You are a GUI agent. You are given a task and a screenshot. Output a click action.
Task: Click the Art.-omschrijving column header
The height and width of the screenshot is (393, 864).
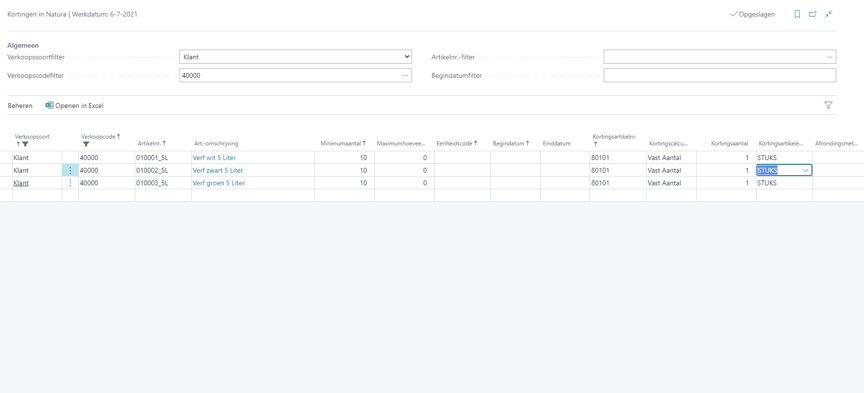[x=216, y=143]
